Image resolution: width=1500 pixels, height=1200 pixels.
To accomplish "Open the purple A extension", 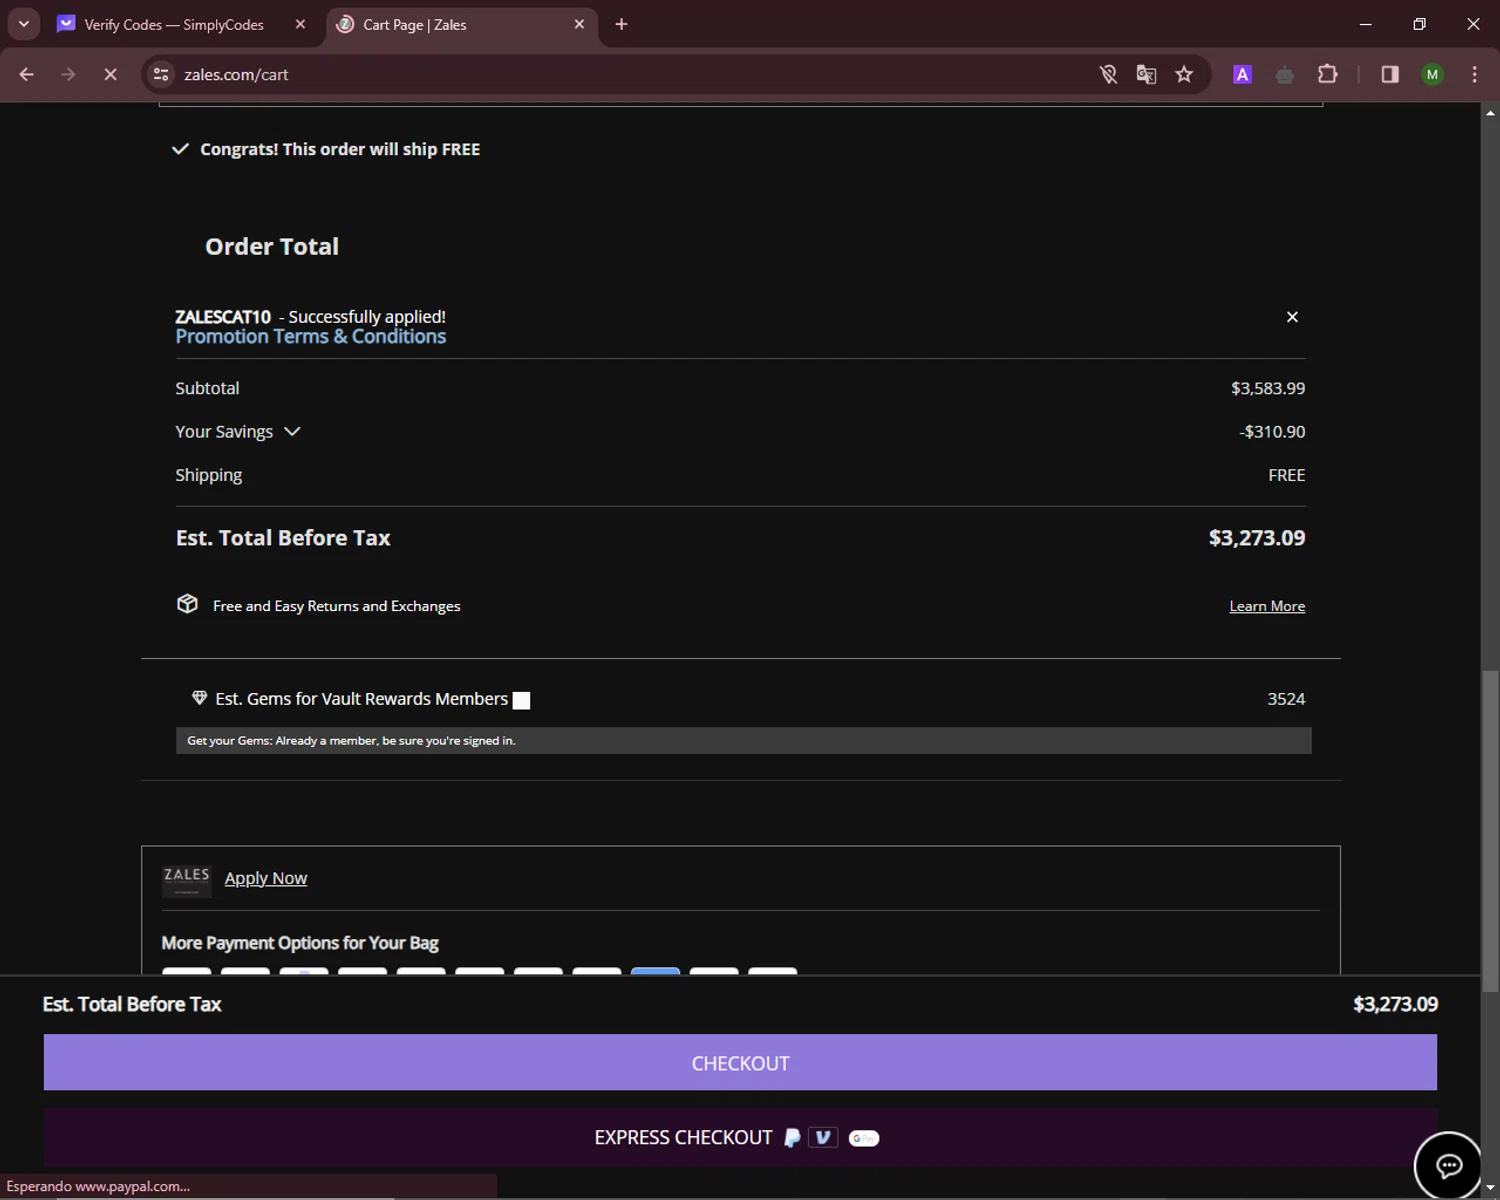I will pos(1242,74).
